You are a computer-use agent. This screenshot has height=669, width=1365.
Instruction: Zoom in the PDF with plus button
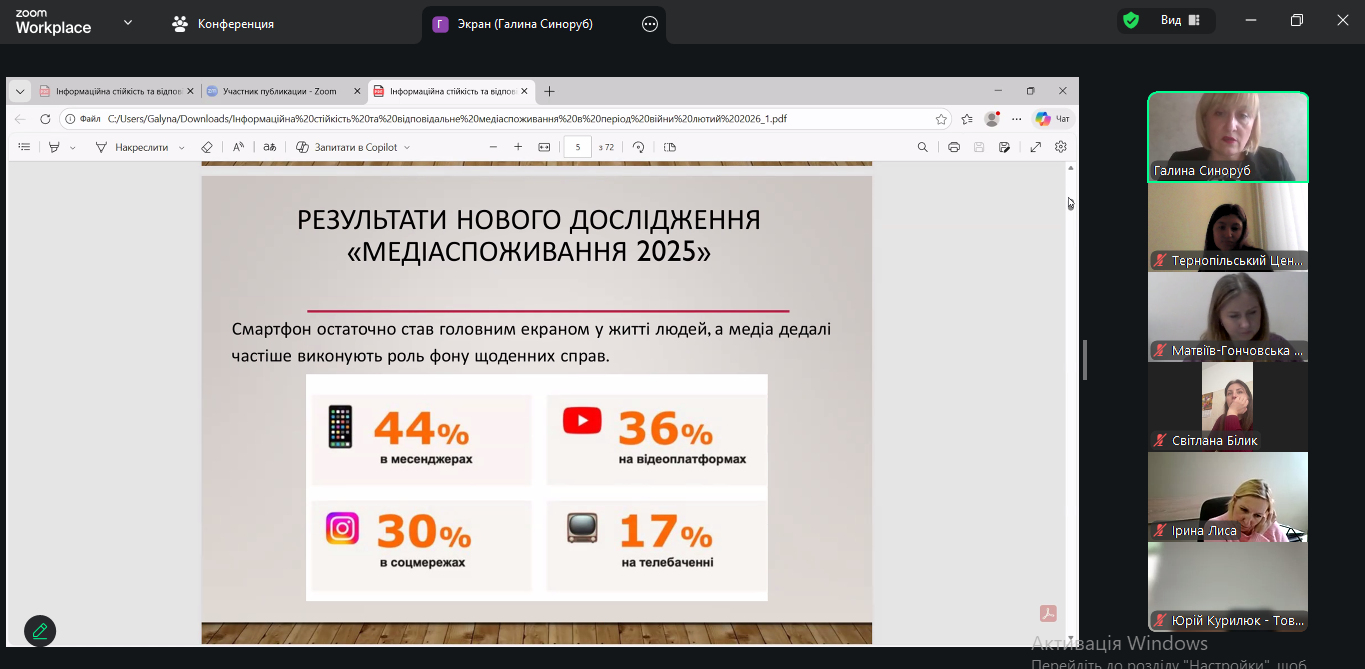click(x=518, y=147)
